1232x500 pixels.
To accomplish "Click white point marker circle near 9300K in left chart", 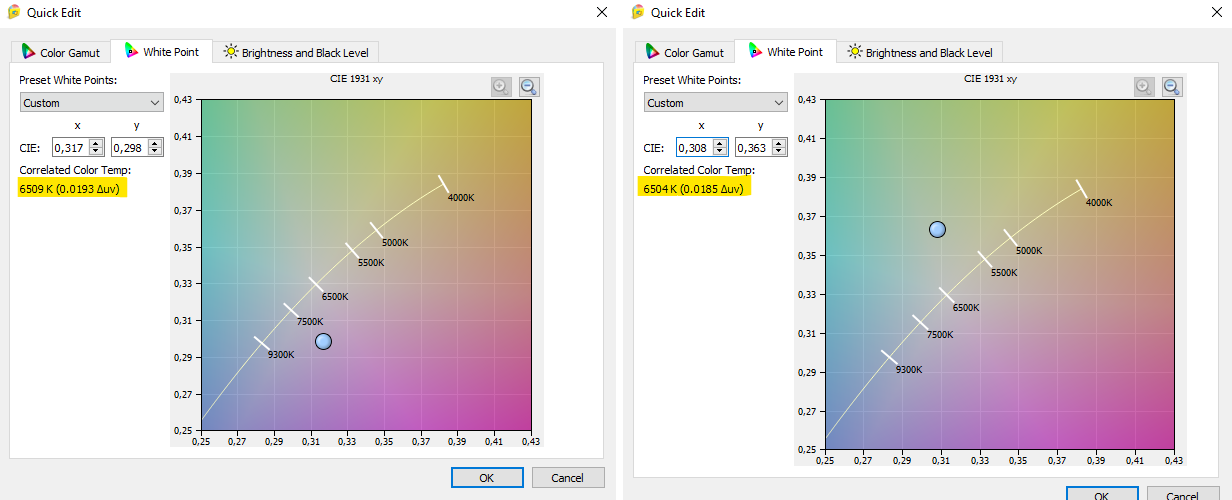I will tap(323, 342).
